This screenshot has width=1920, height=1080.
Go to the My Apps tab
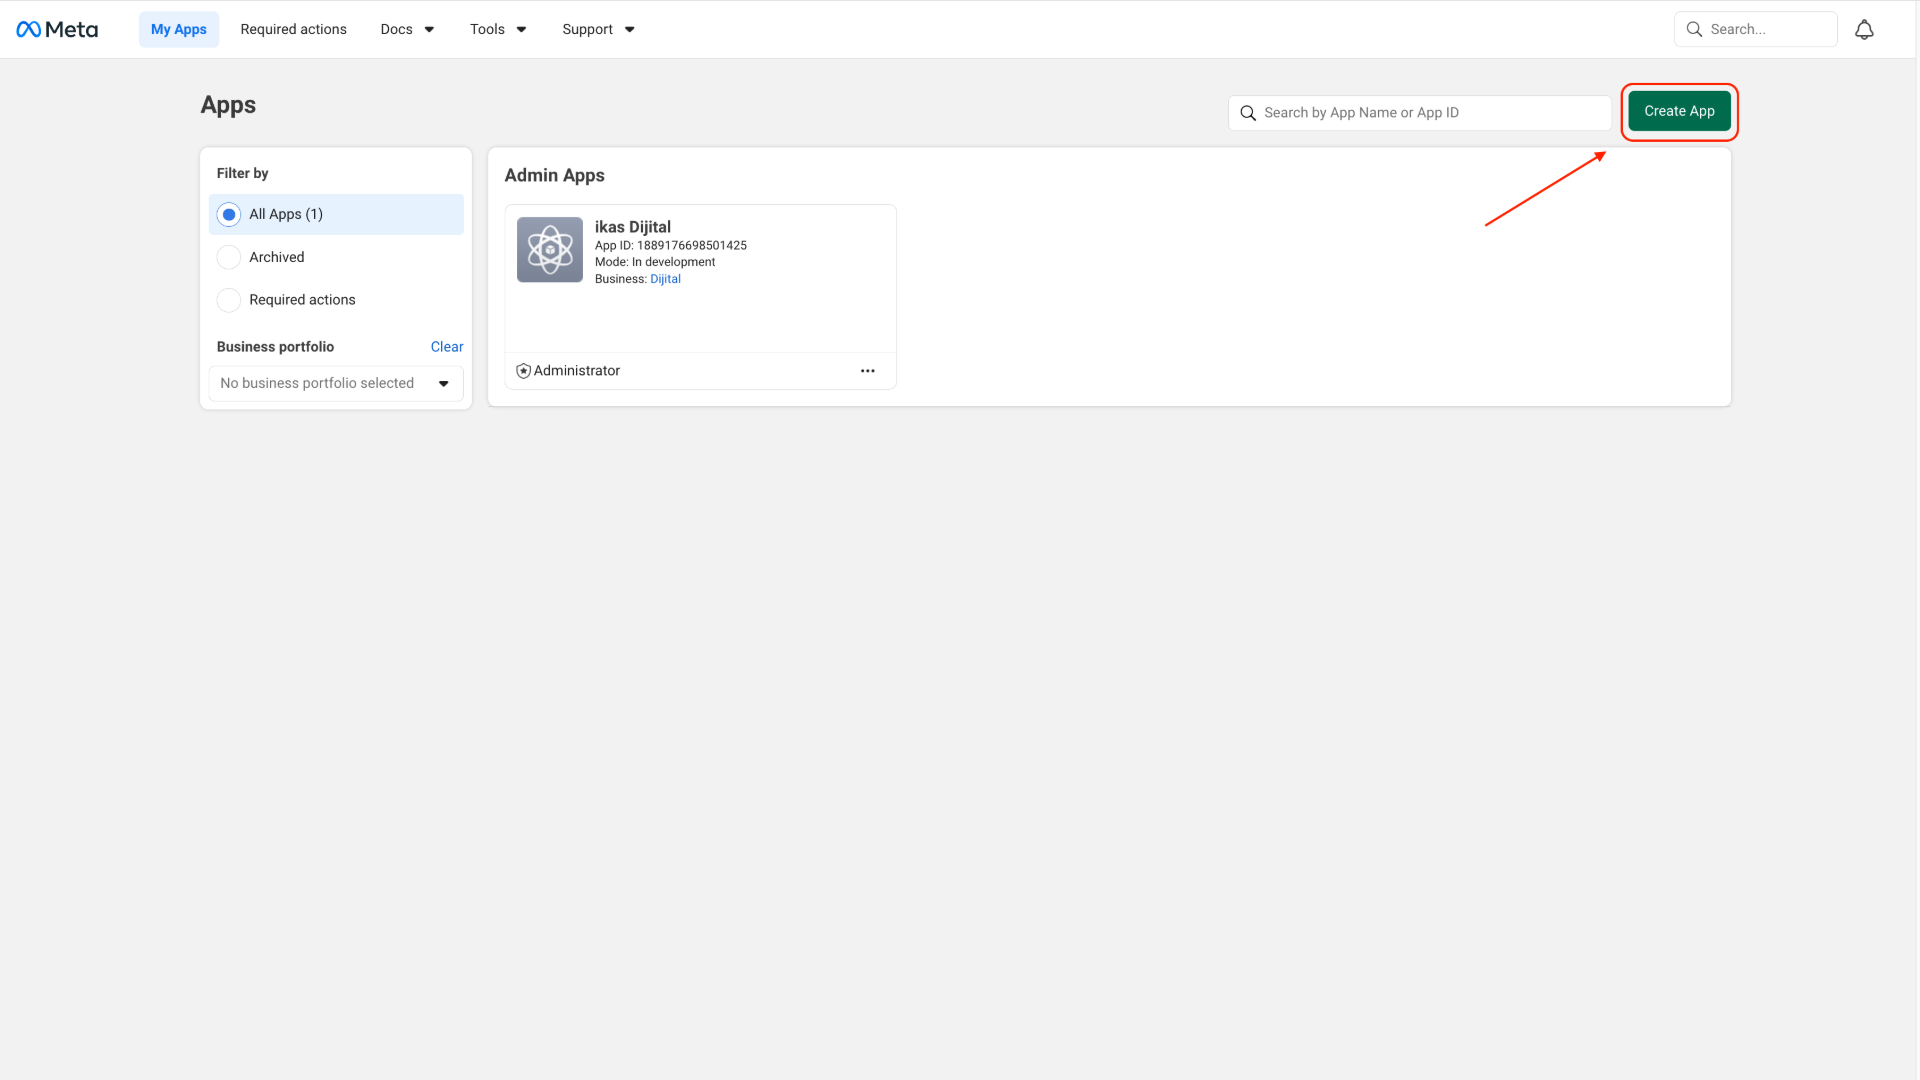pyautogui.click(x=179, y=29)
